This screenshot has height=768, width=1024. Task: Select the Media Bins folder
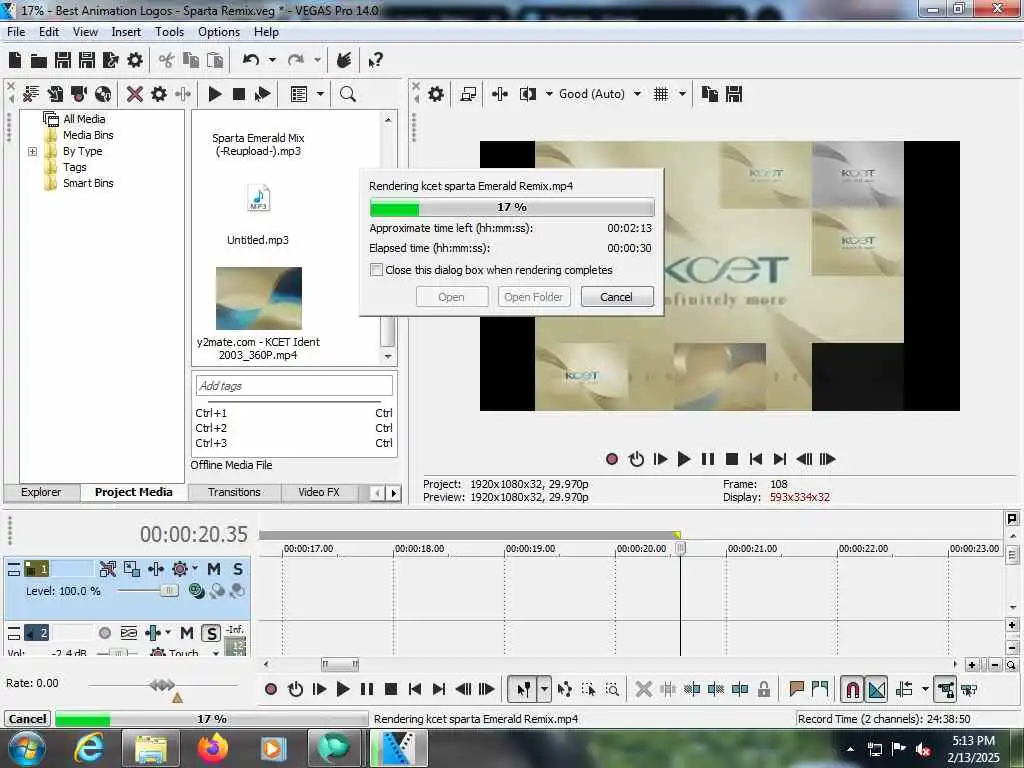click(88, 135)
